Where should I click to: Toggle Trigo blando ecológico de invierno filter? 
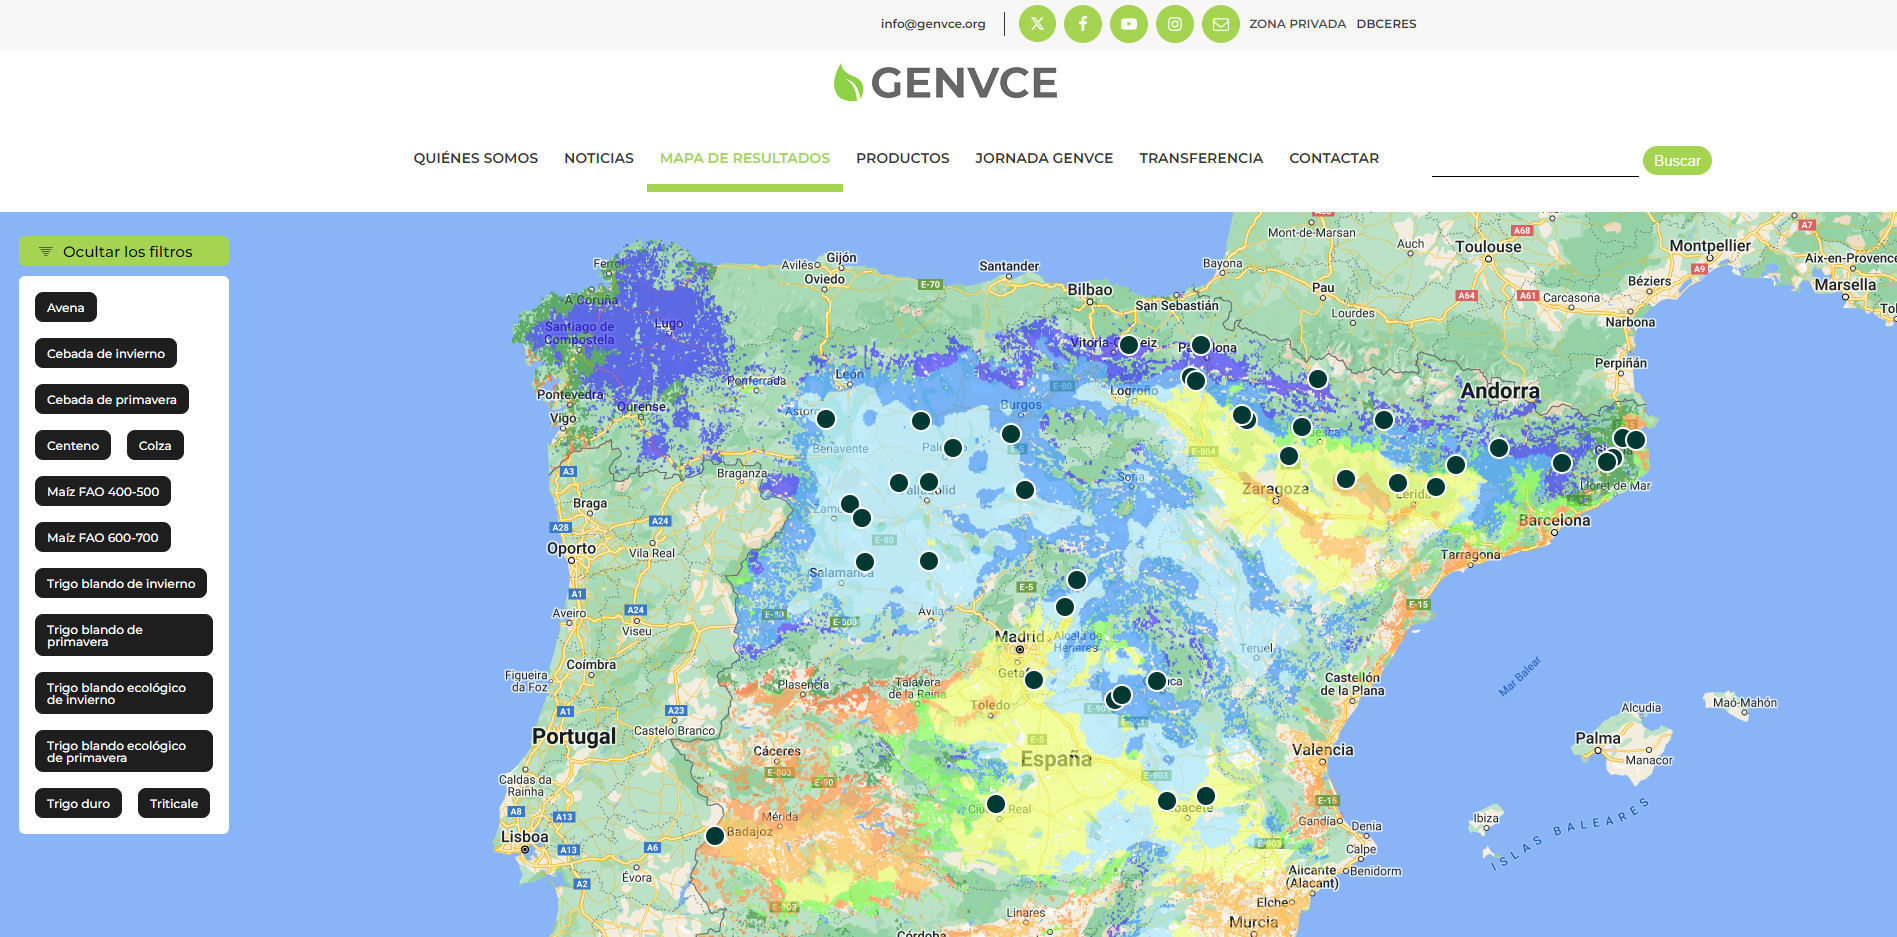[124, 693]
